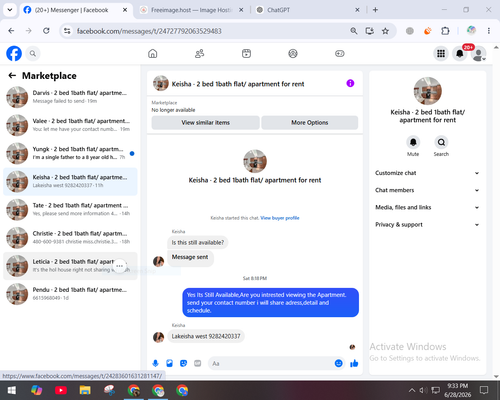Expand Privacy & support section

[427, 225]
